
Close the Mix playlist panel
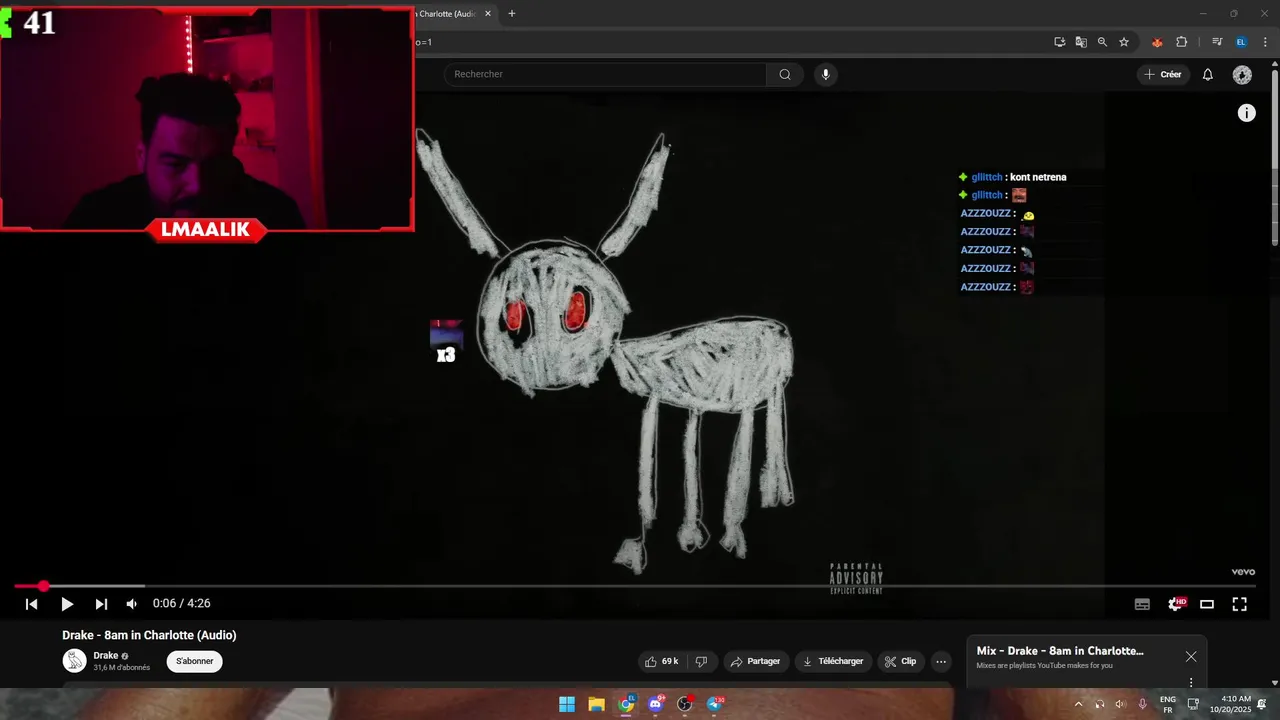tap(1191, 657)
